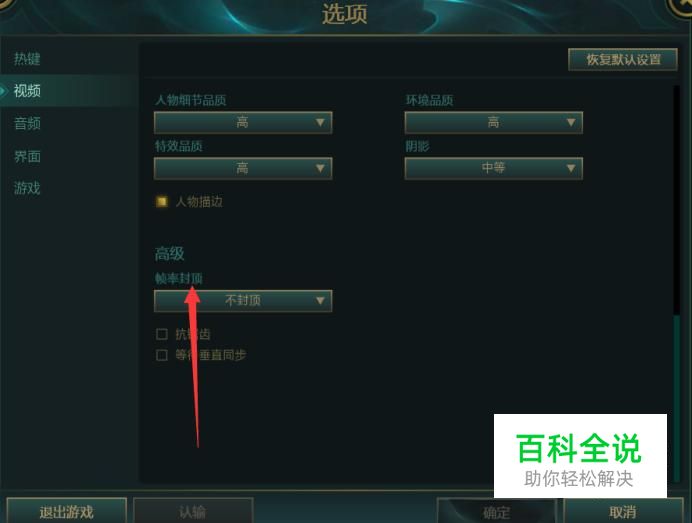Click the 取消 button
This screenshot has width=692, height=523.
click(623, 512)
